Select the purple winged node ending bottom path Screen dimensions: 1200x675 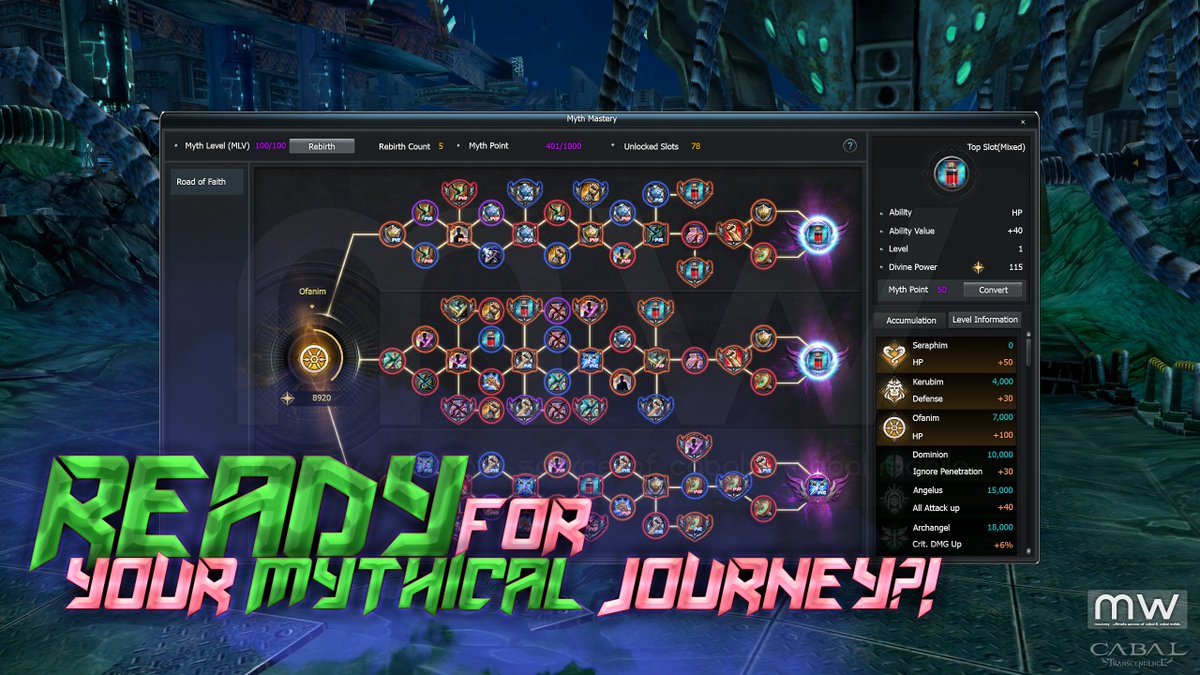(816, 488)
